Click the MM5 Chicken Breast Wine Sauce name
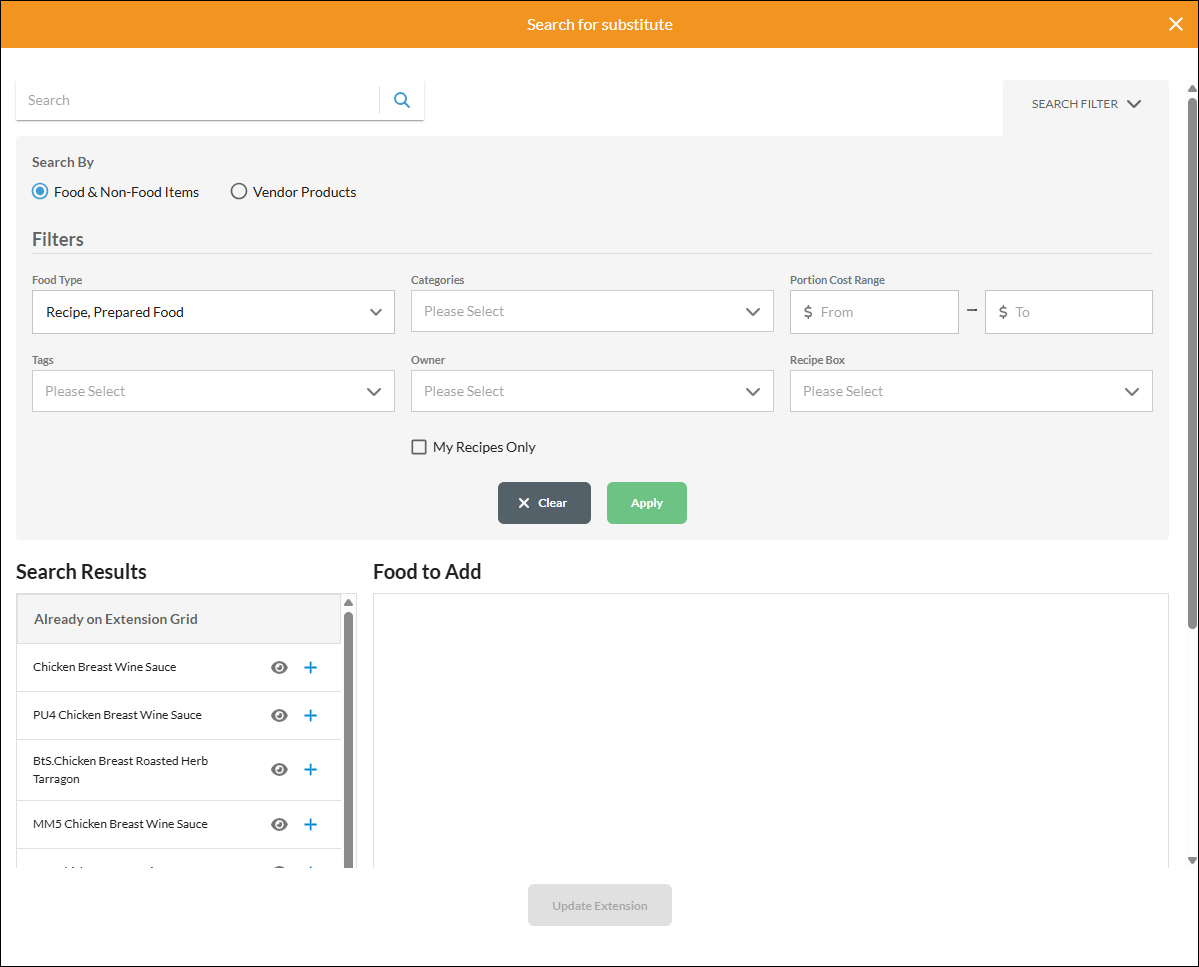1199x967 pixels. point(120,824)
